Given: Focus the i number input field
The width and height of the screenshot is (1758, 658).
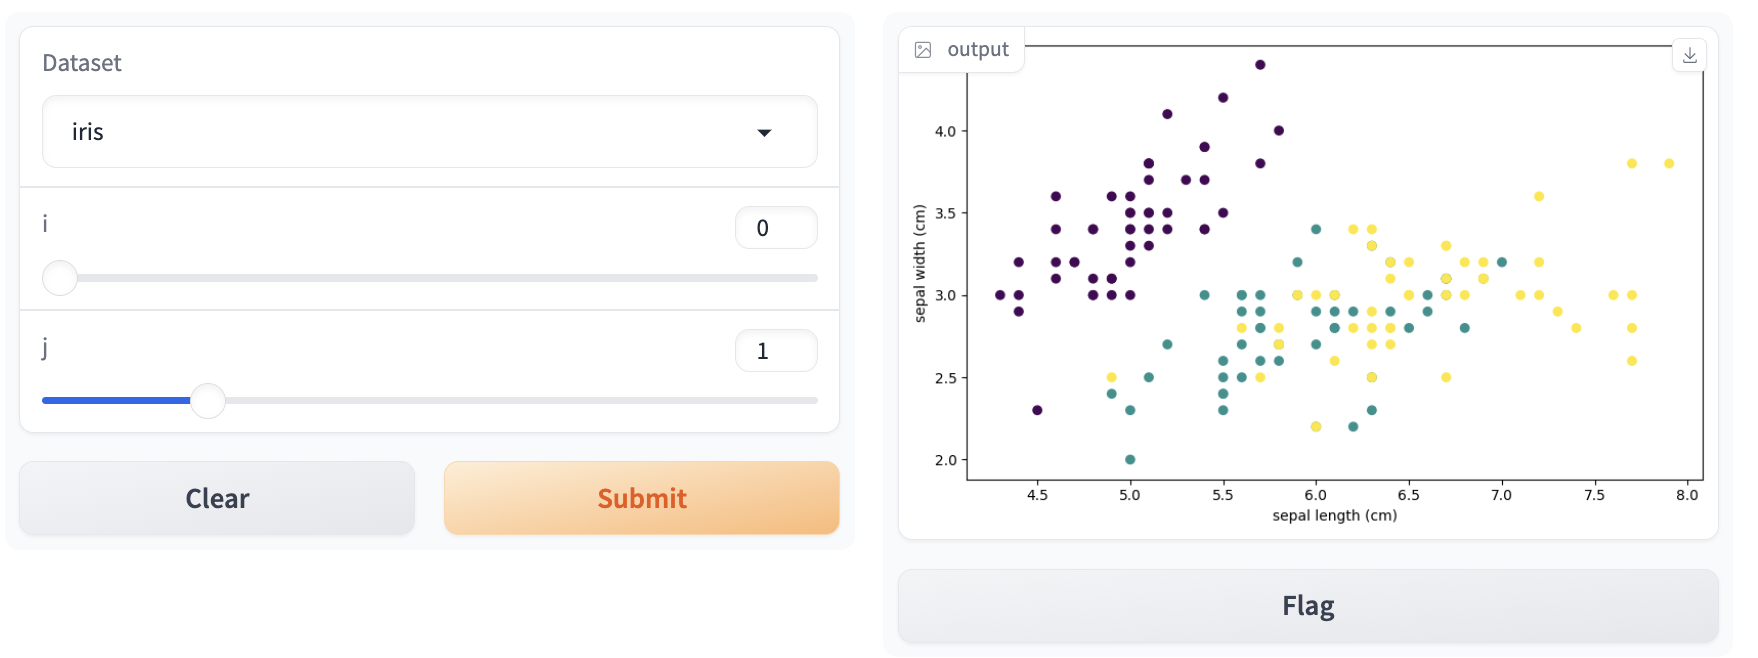Looking at the screenshot, I should [775, 228].
